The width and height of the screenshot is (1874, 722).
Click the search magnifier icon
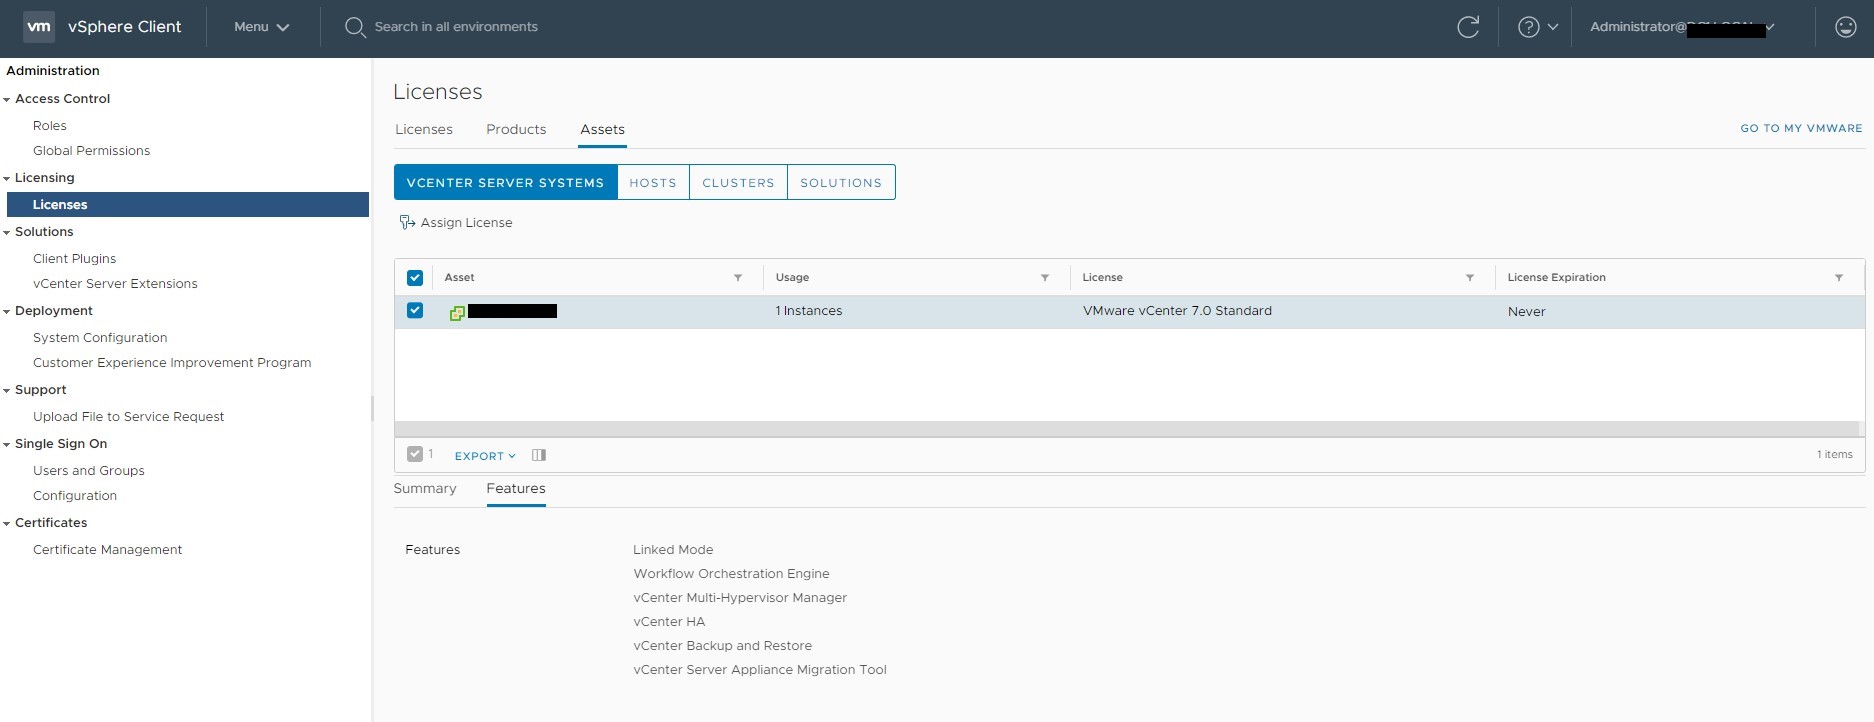click(354, 27)
